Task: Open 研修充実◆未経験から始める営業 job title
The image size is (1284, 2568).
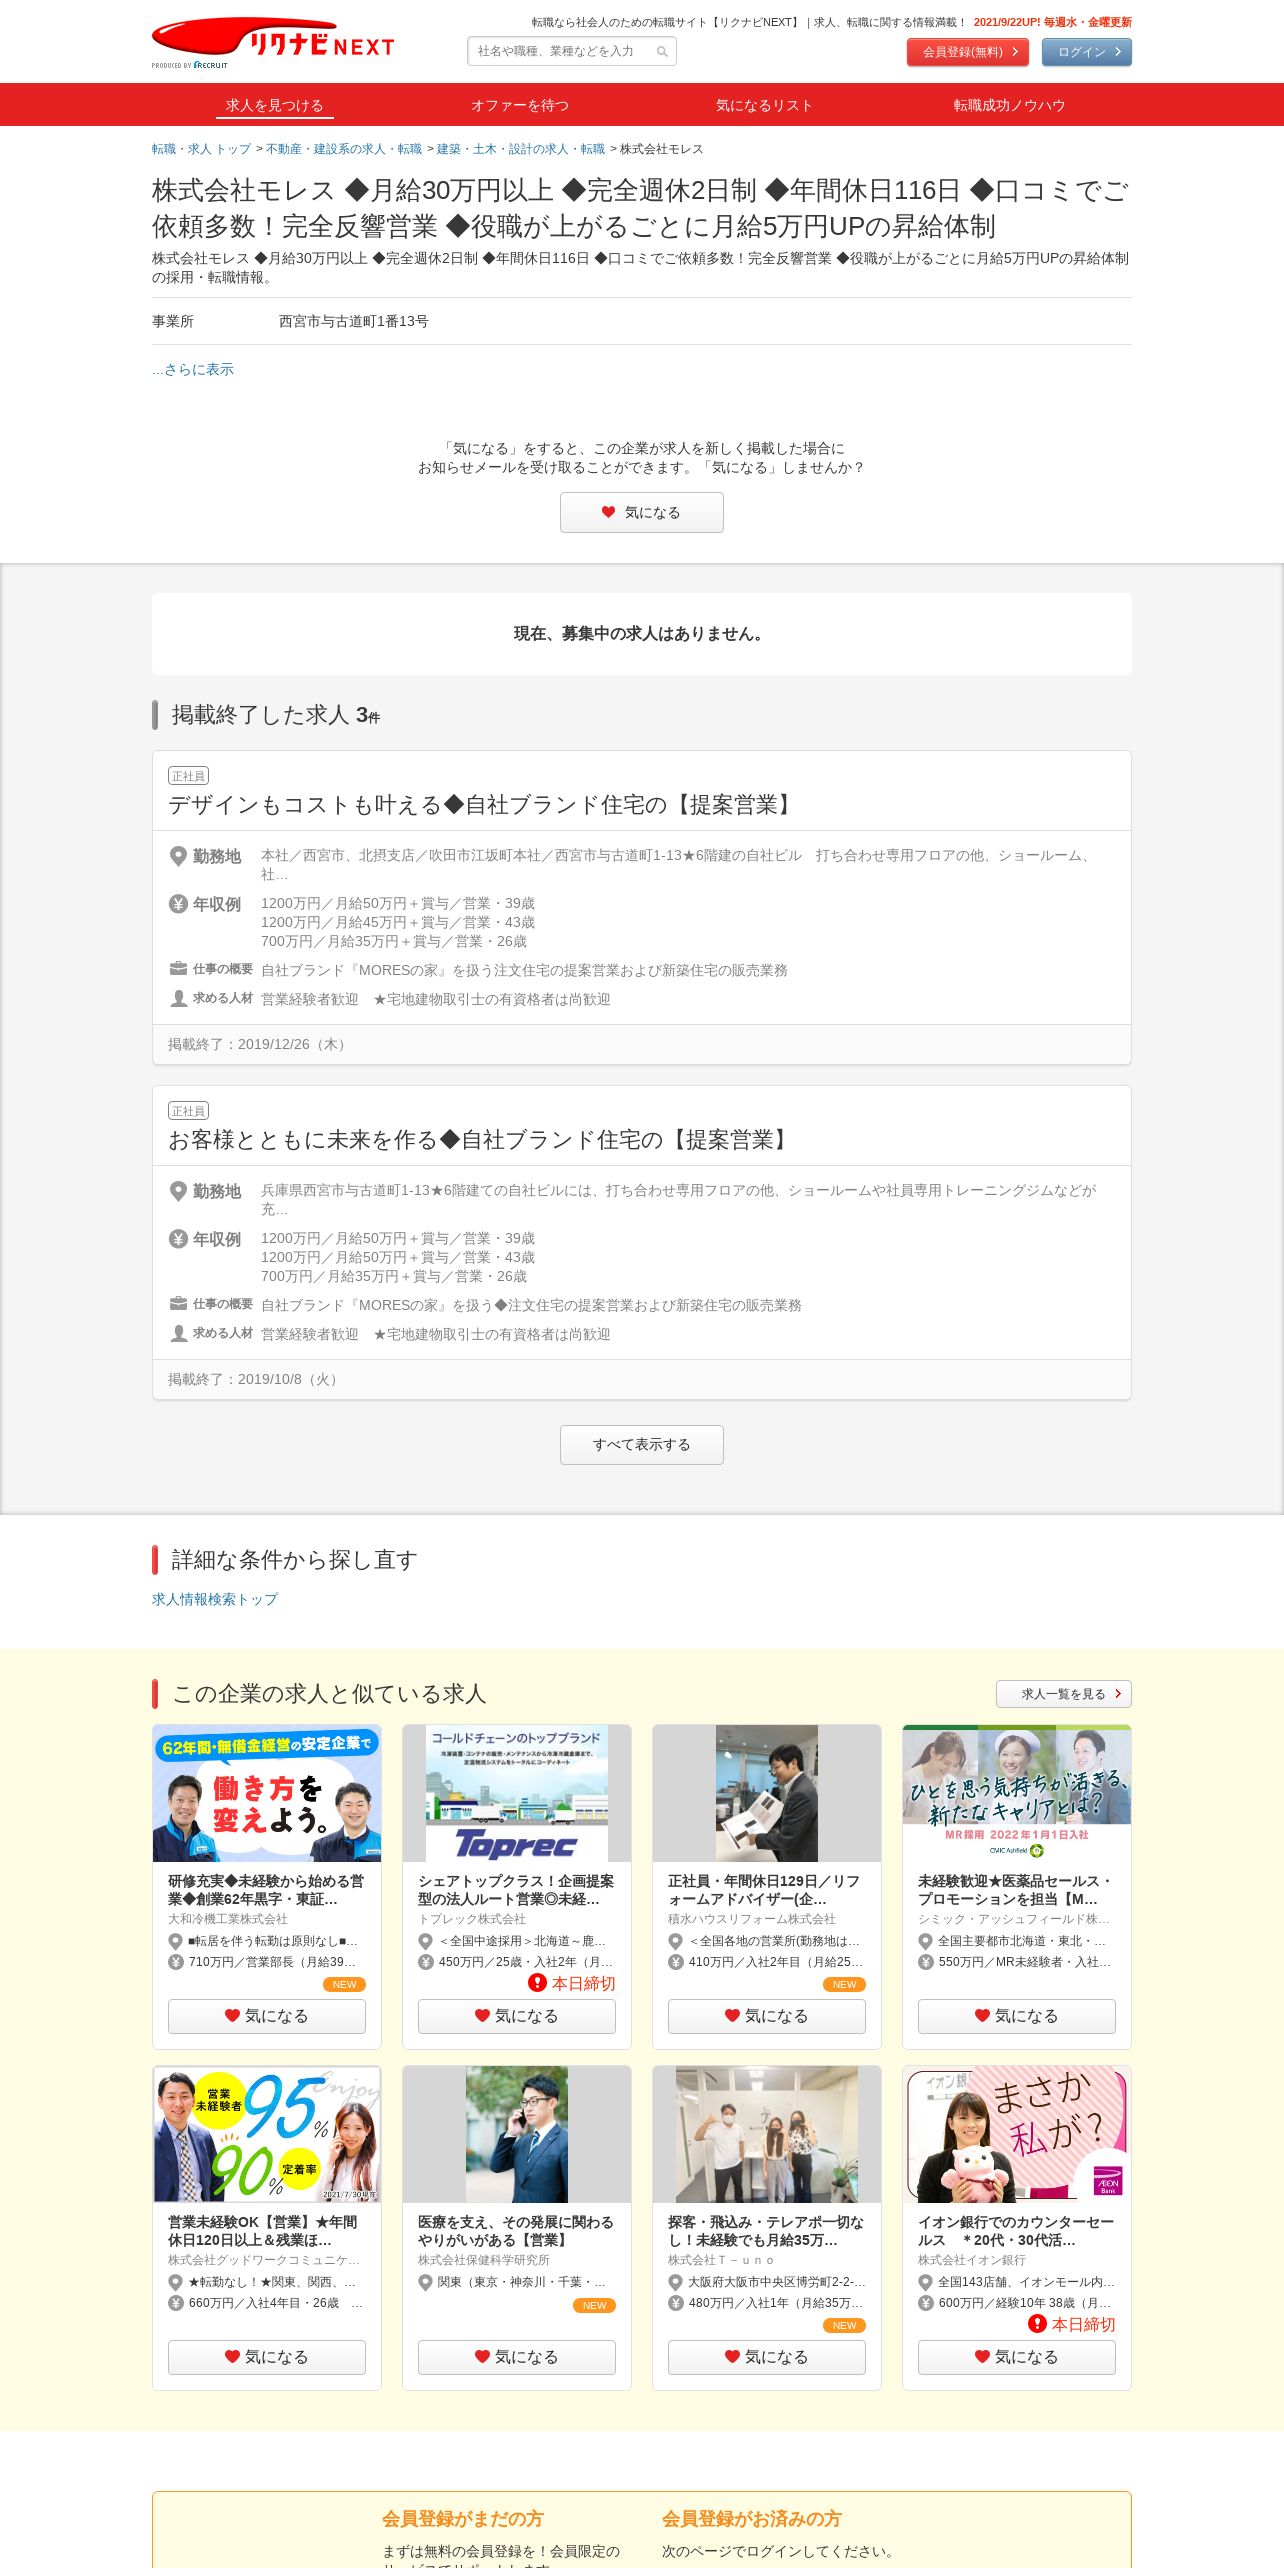Action: point(267,1890)
